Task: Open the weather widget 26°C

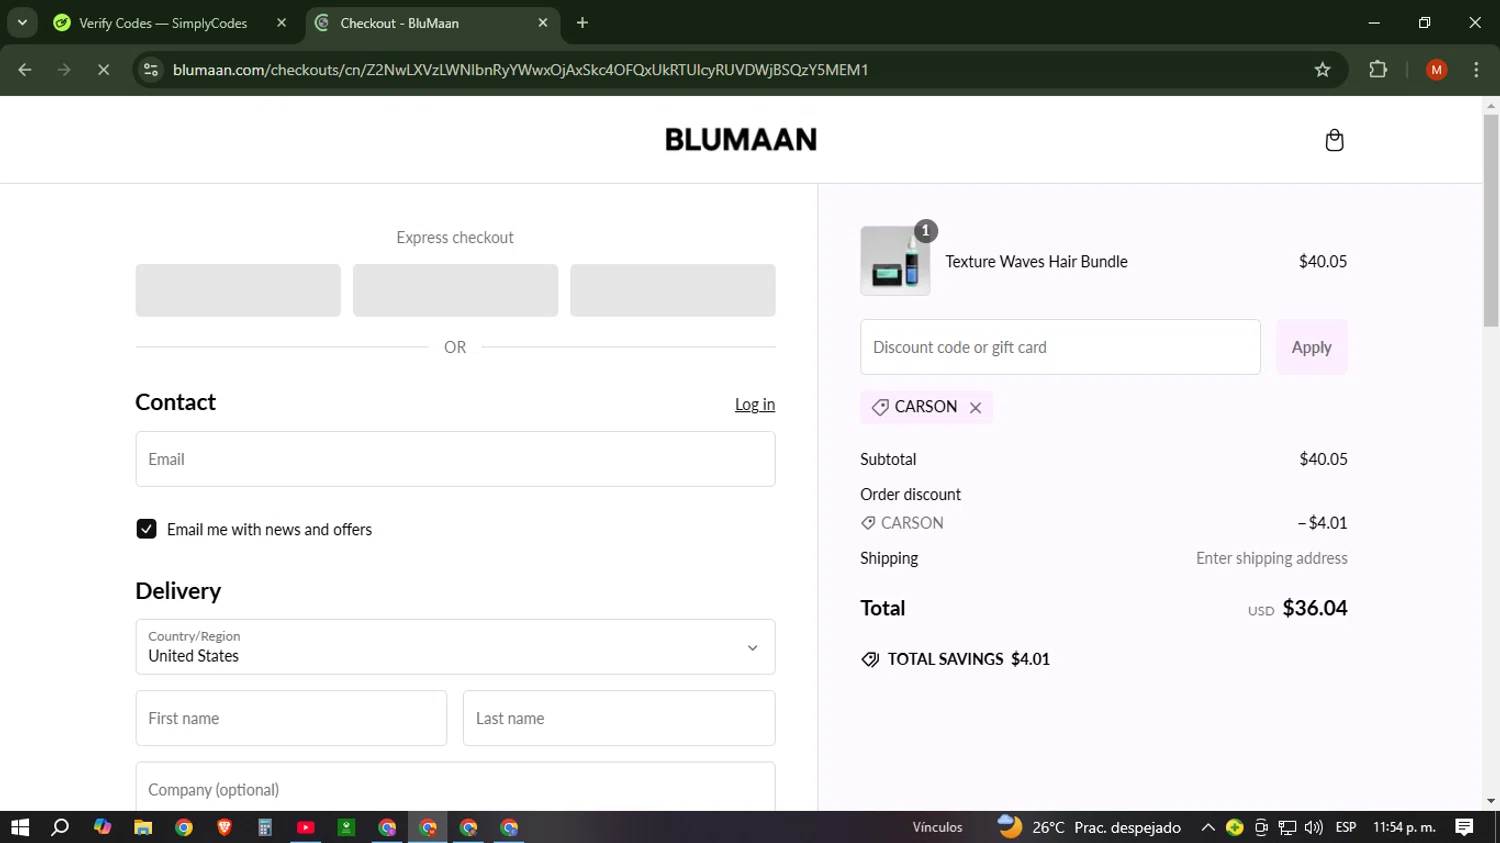Action: click(1089, 827)
